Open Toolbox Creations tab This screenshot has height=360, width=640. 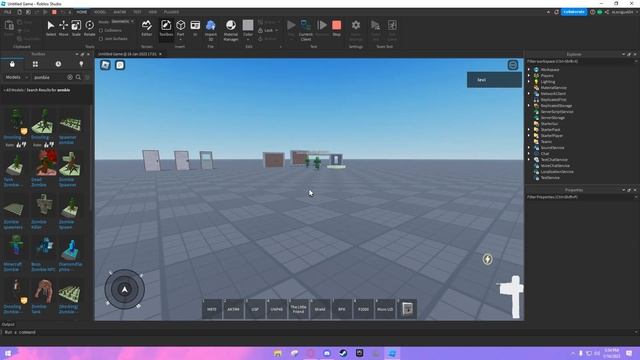(x=81, y=64)
